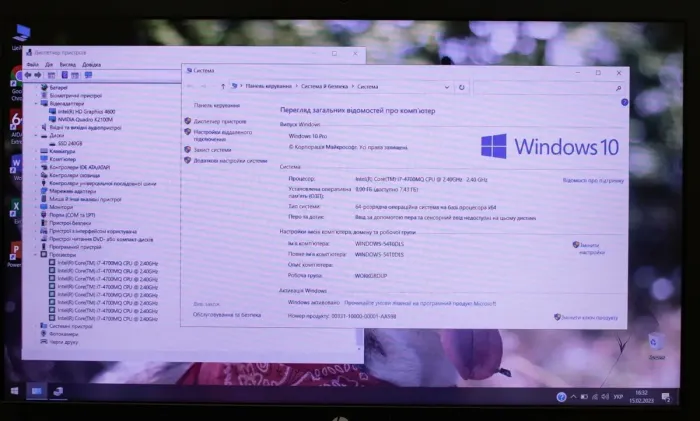Open the Довідка menu in Device Manager
700x421 pixels.
[x=91, y=64]
